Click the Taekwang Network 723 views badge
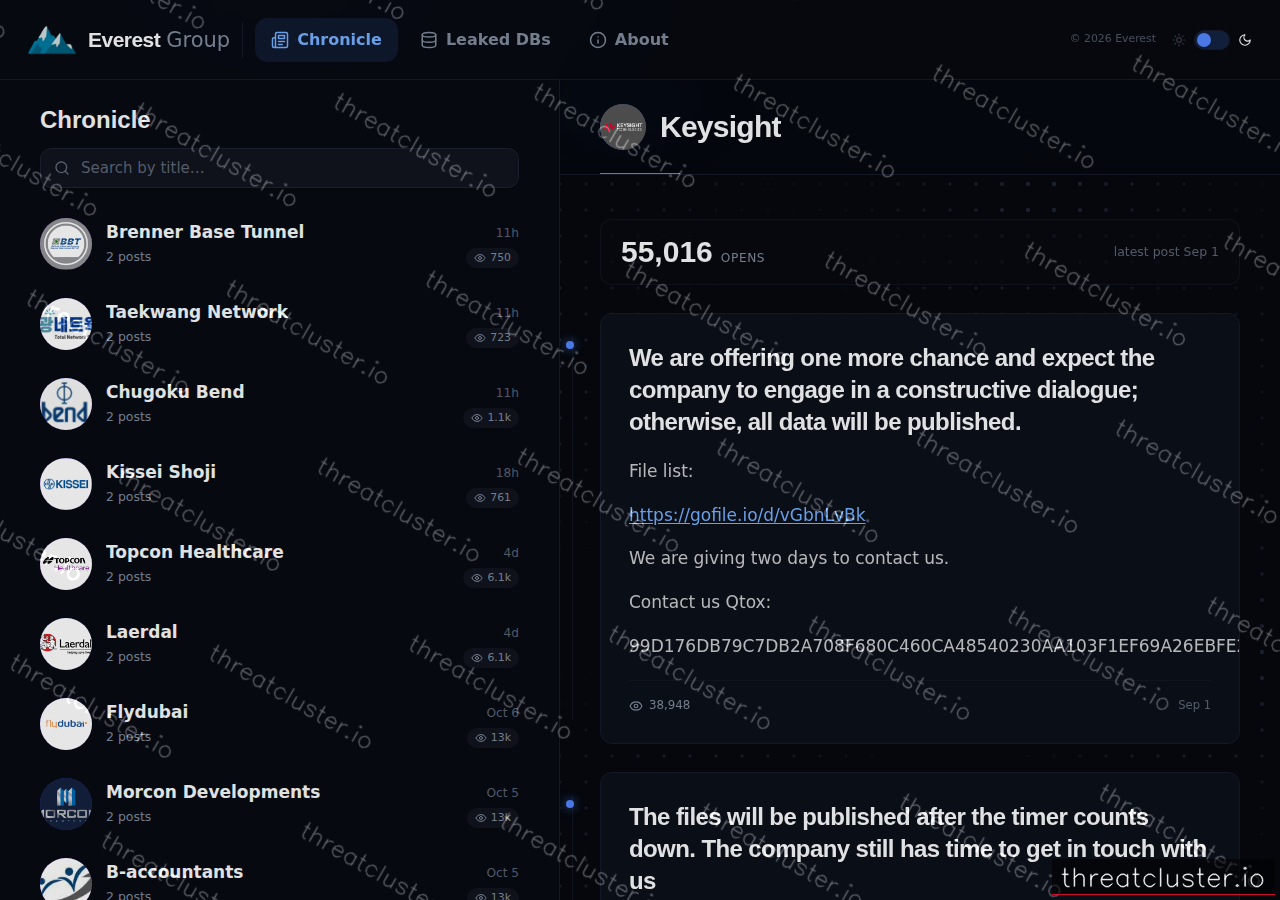Image resolution: width=1280 pixels, height=900 pixels. click(x=493, y=338)
